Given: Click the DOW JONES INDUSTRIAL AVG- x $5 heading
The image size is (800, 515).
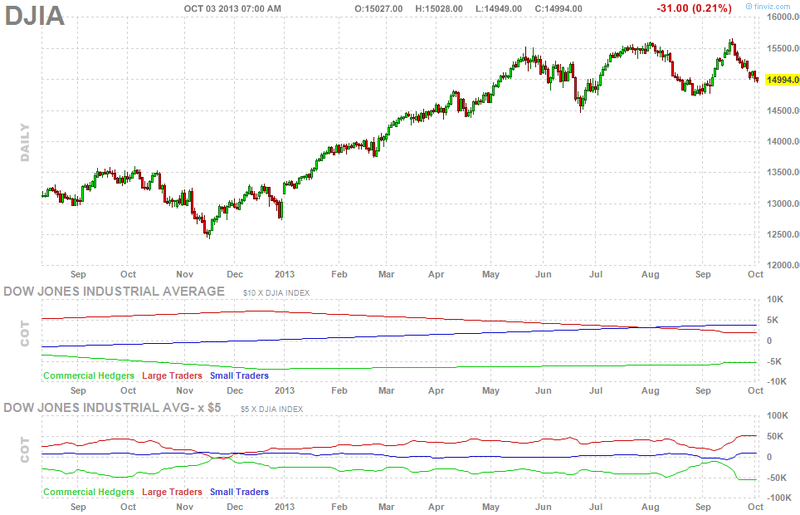Looking at the screenshot, I should [x=112, y=408].
